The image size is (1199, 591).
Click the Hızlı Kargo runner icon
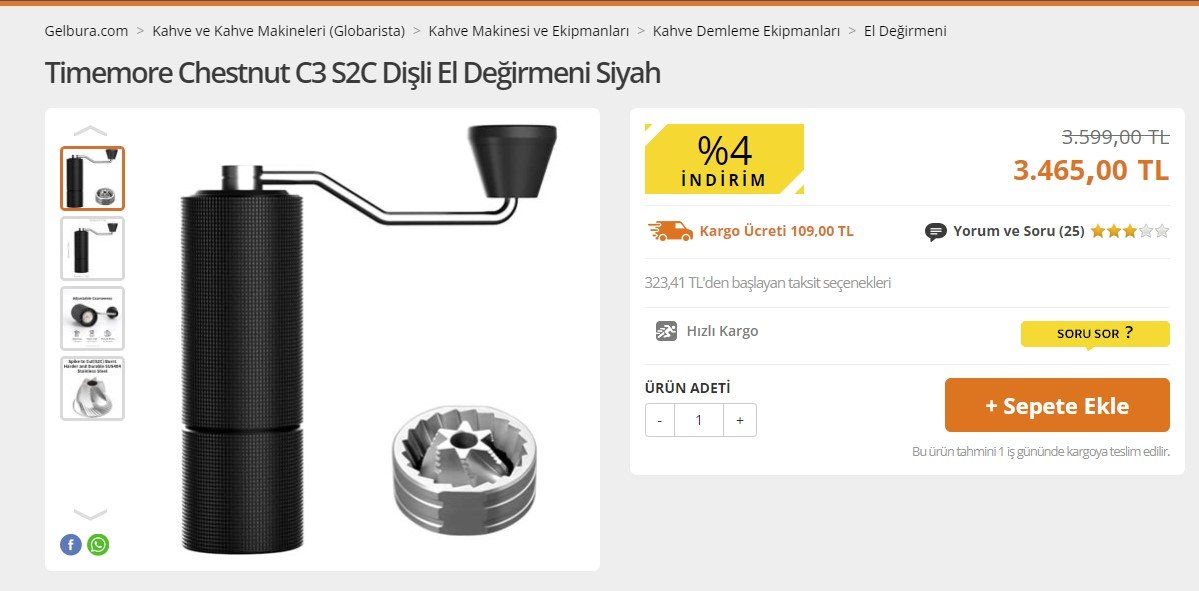(666, 331)
